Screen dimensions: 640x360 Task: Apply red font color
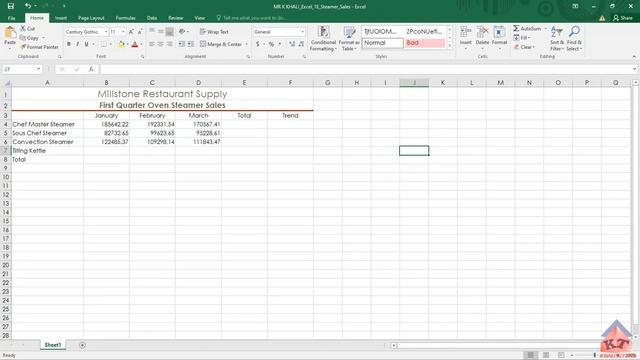pos(135,44)
